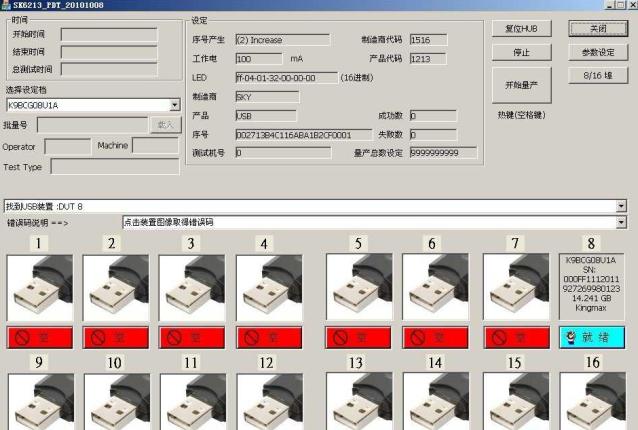638x430 pixels.
Task: Click red empty status under slot 3
Action: (192, 338)
